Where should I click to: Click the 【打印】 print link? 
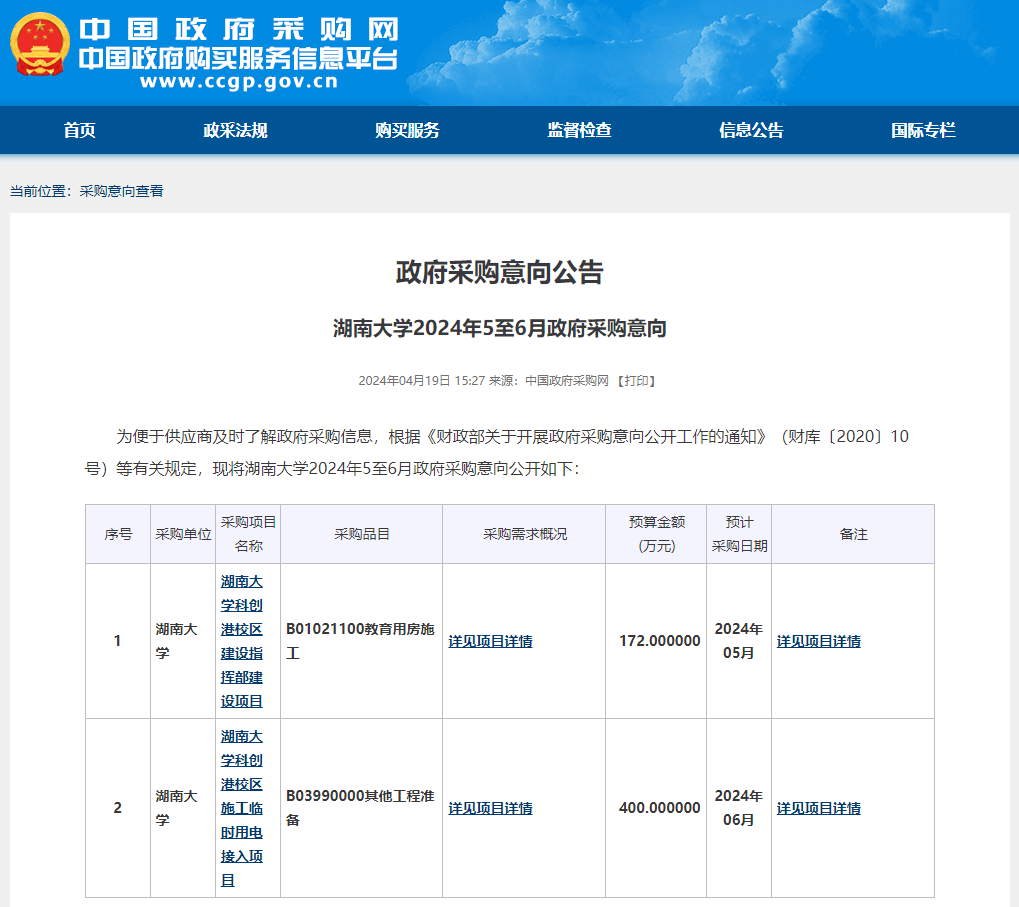coord(636,381)
